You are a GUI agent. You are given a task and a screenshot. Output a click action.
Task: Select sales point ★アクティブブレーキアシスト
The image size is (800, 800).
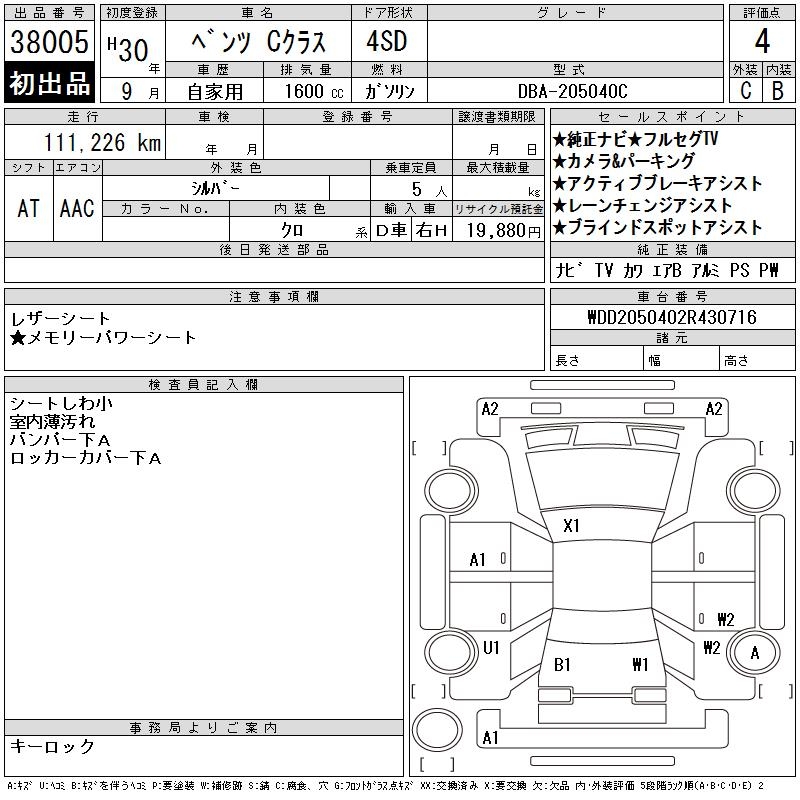[657, 183]
